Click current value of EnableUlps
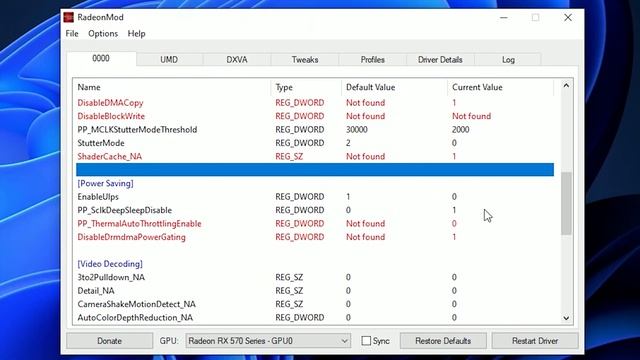The image size is (640, 360). coord(454,197)
